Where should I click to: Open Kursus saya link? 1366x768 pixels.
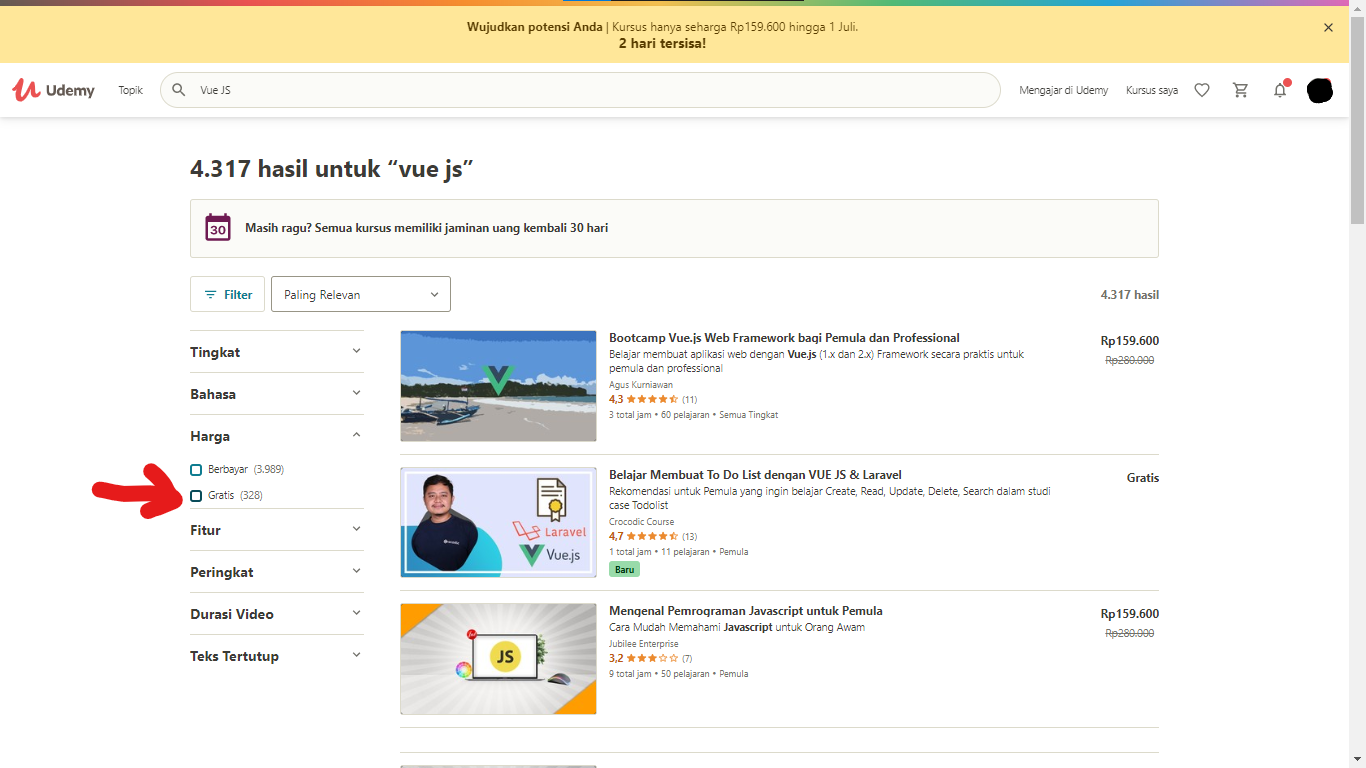click(1152, 90)
